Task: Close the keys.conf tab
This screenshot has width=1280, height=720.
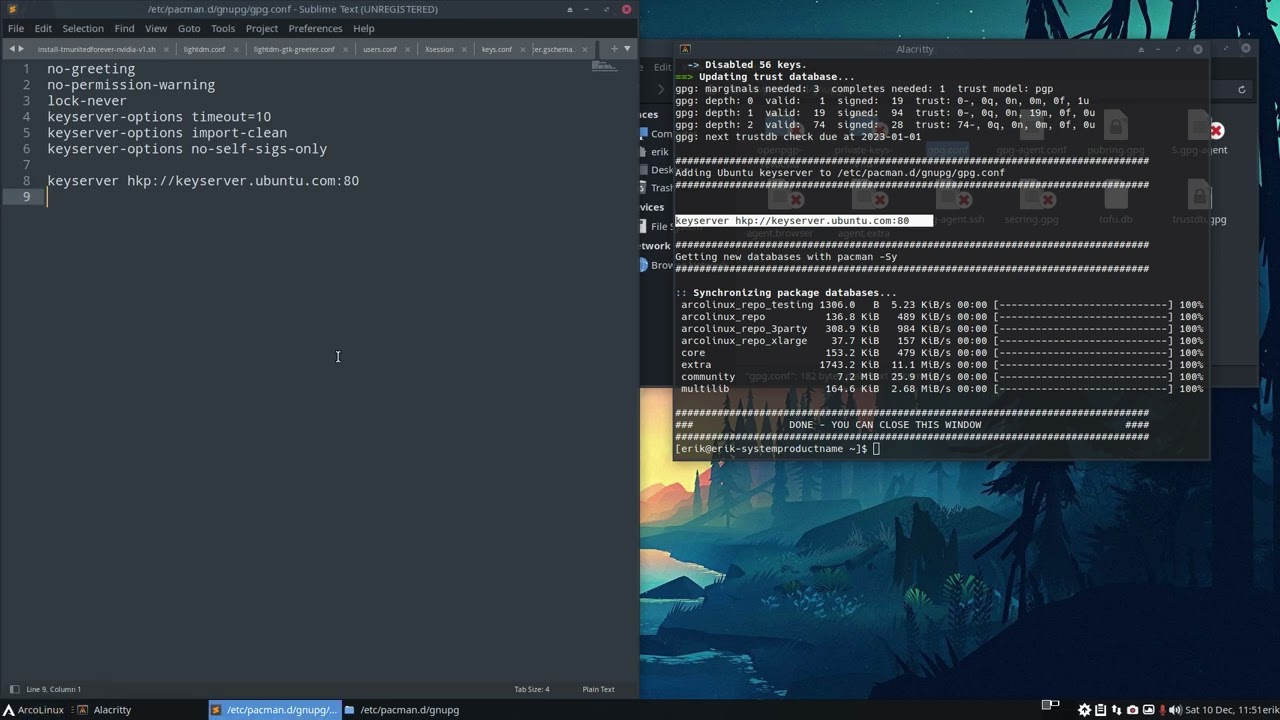Action: point(523,49)
